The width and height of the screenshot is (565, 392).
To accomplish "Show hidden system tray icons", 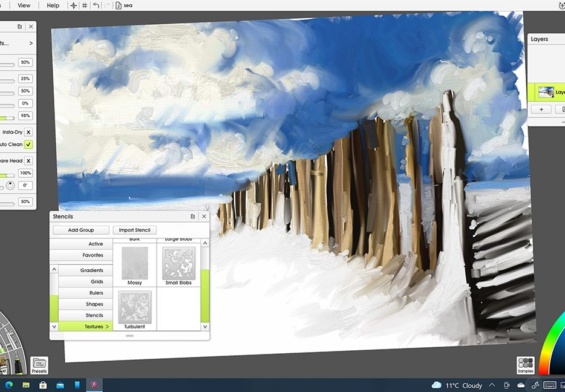I will 492,385.
